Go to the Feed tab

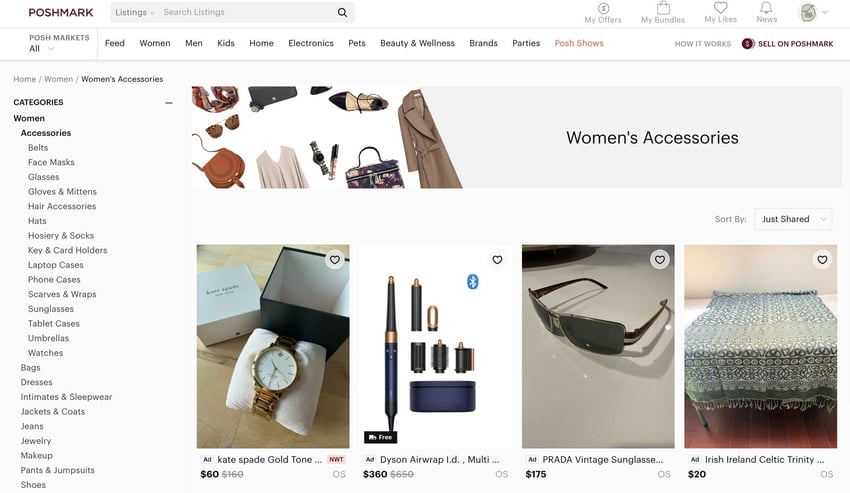[x=114, y=43]
